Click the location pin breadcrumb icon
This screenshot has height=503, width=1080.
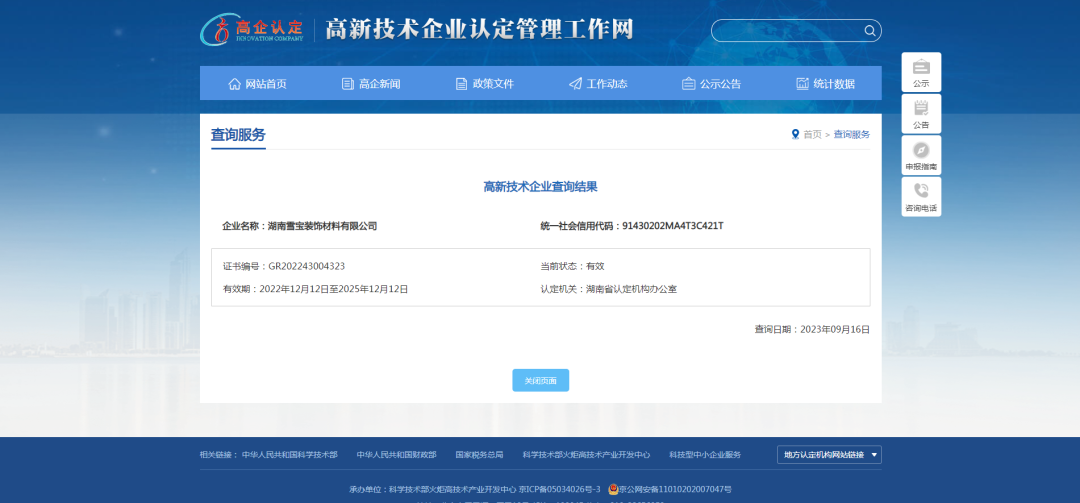(x=795, y=134)
